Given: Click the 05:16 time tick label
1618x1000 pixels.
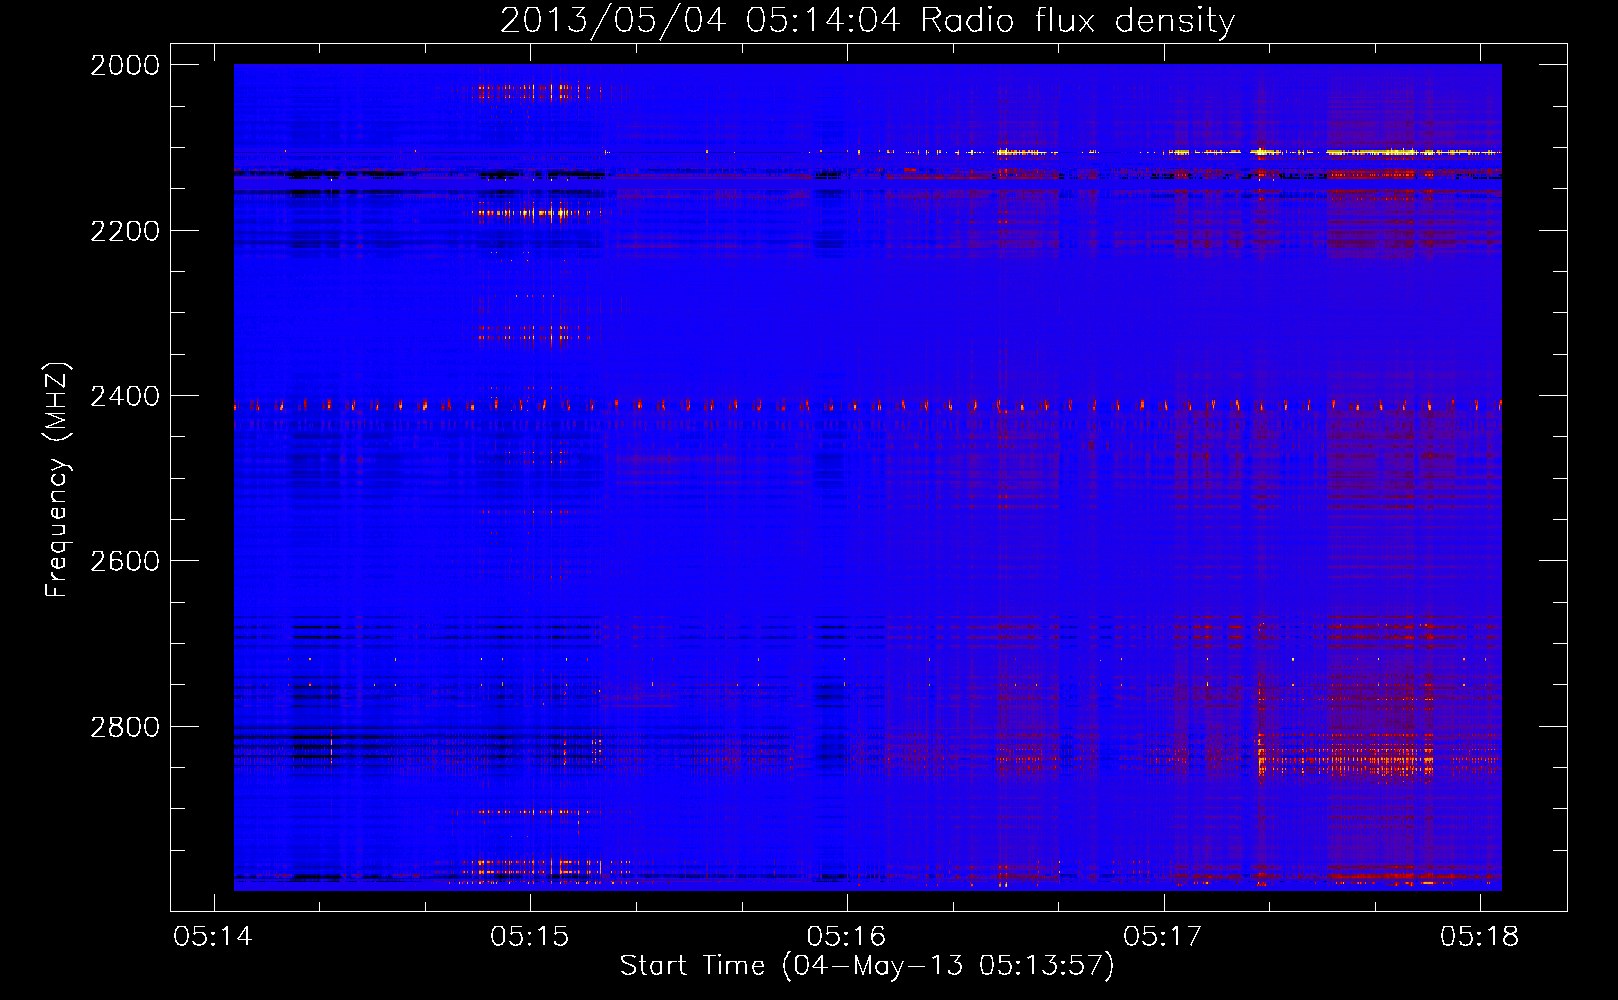Looking at the screenshot, I should 847,936.
